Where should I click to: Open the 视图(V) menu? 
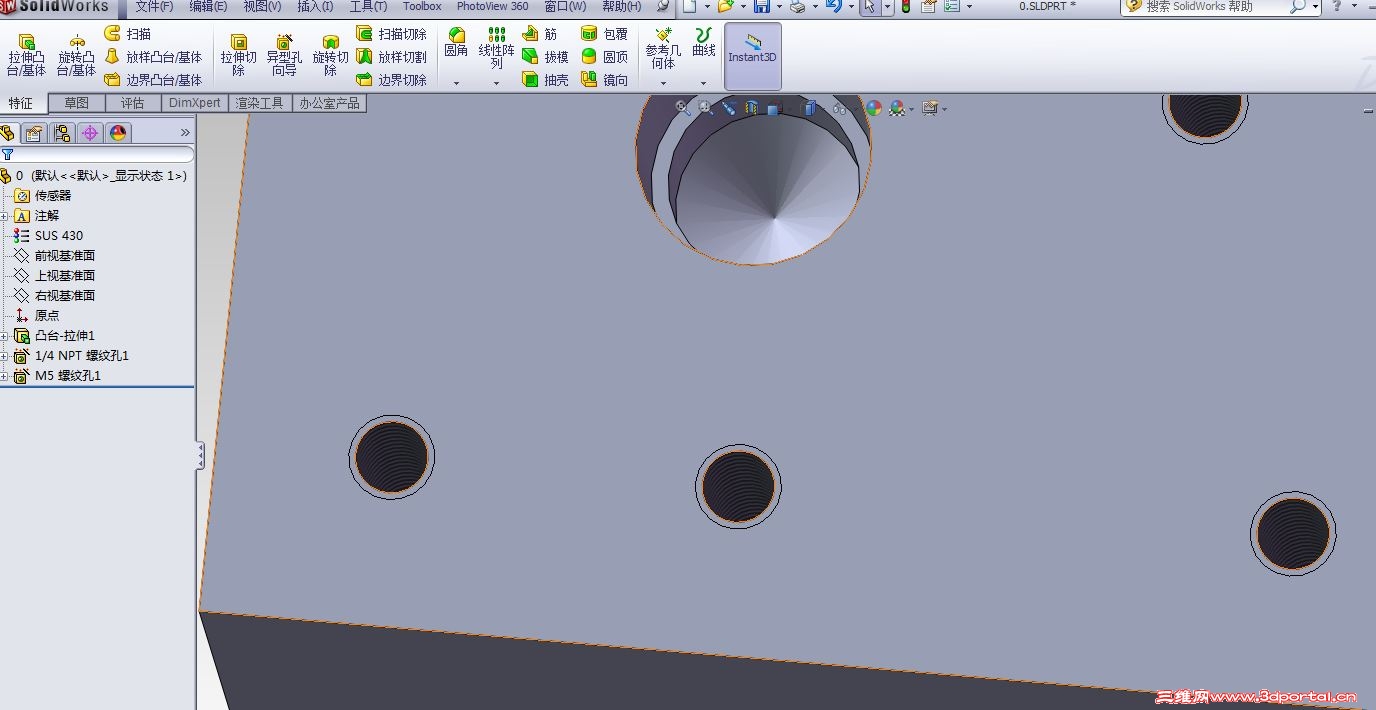[x=262, y=6]
